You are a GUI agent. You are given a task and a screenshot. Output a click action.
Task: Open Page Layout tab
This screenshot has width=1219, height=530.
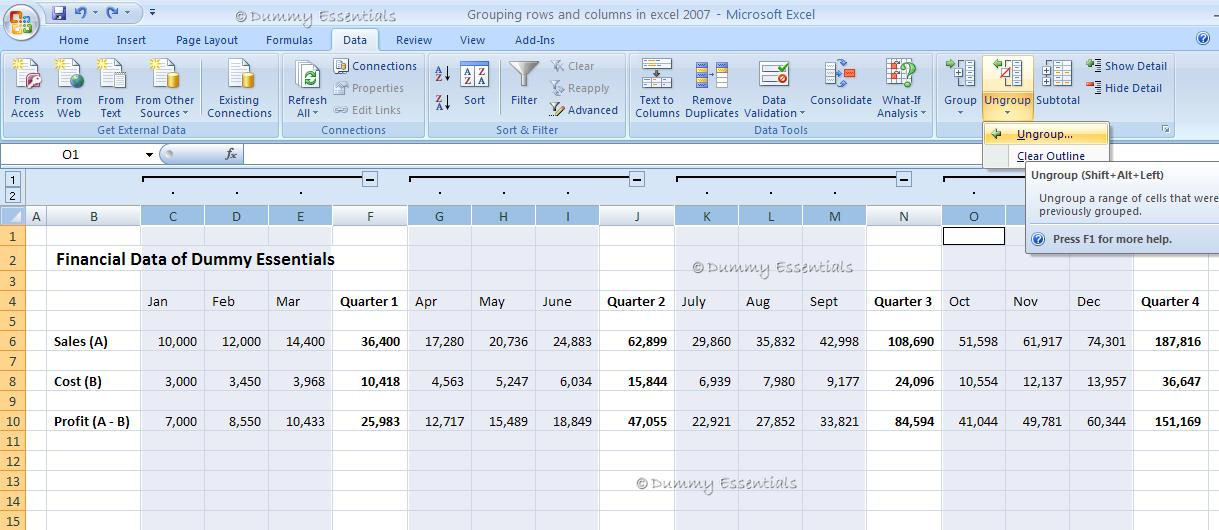point(207,40)
